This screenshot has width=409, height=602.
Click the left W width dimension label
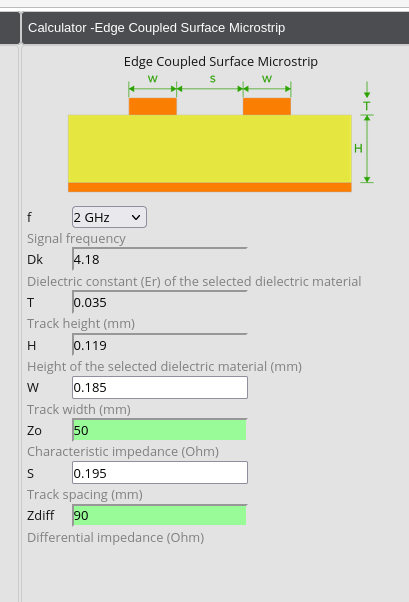coord(152,79)
